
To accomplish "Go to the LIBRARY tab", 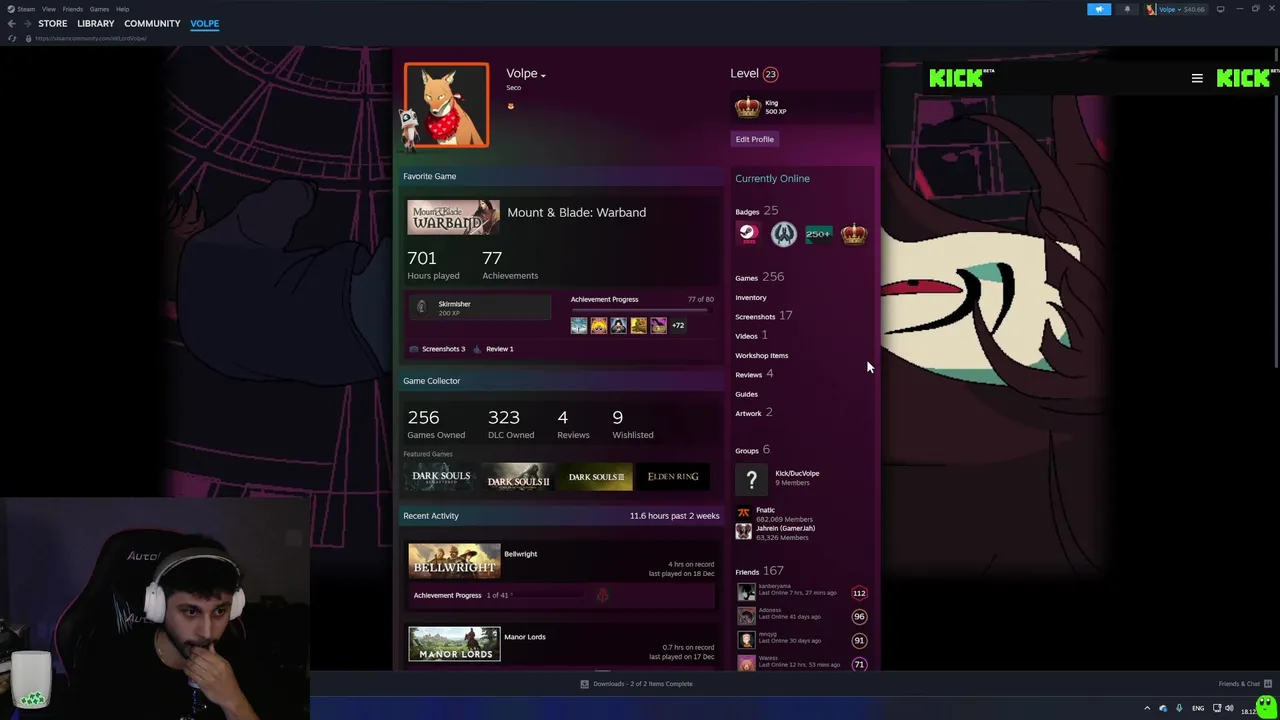I will (96, 23).
